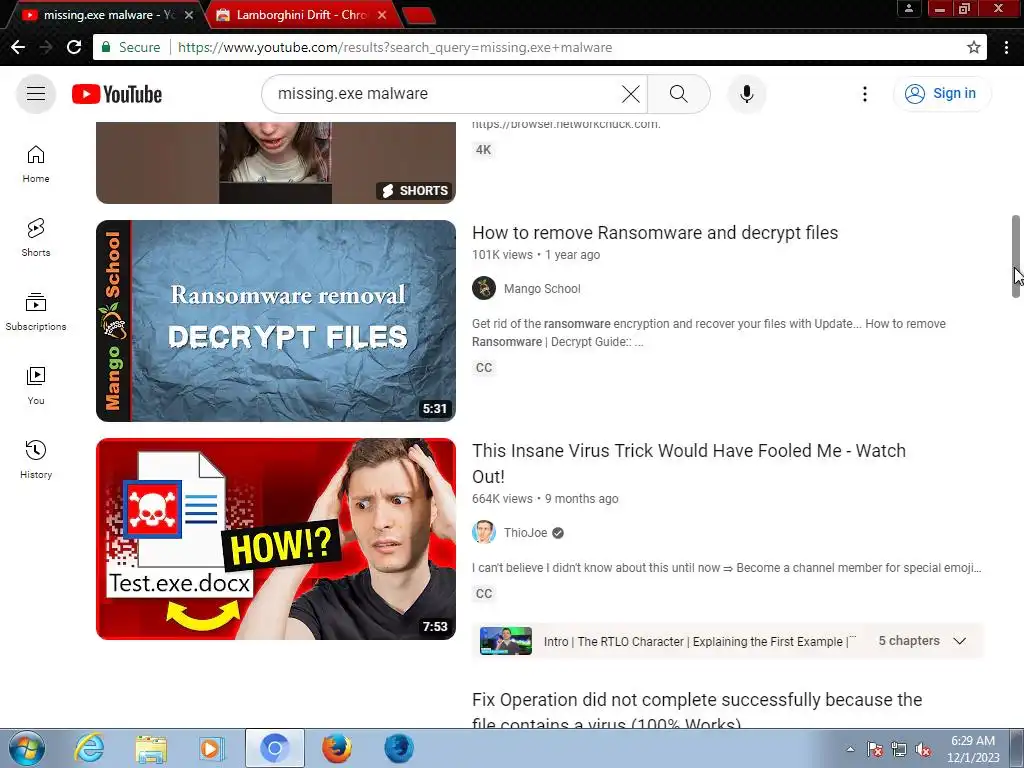Click the 'I can't believe I didn't know' description

pos(726,568)
